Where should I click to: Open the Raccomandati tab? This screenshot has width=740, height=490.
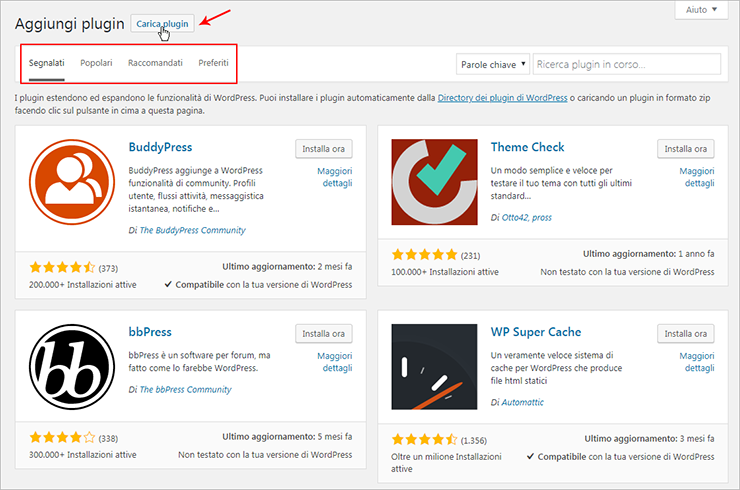tap(155, 63)
